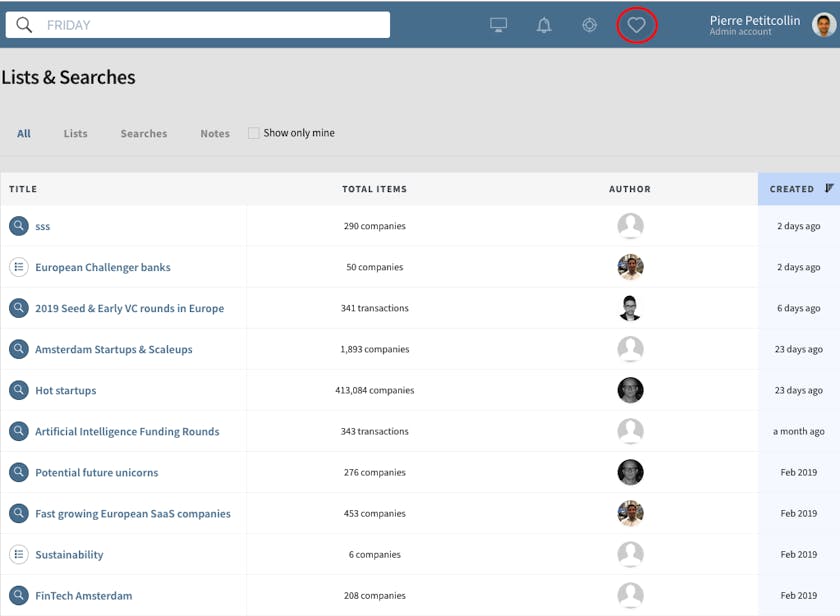Click the search icon beside 'sss'
The height and width of the screenshot is (616, 840).
pyautogui.click(x=18, y=226)
